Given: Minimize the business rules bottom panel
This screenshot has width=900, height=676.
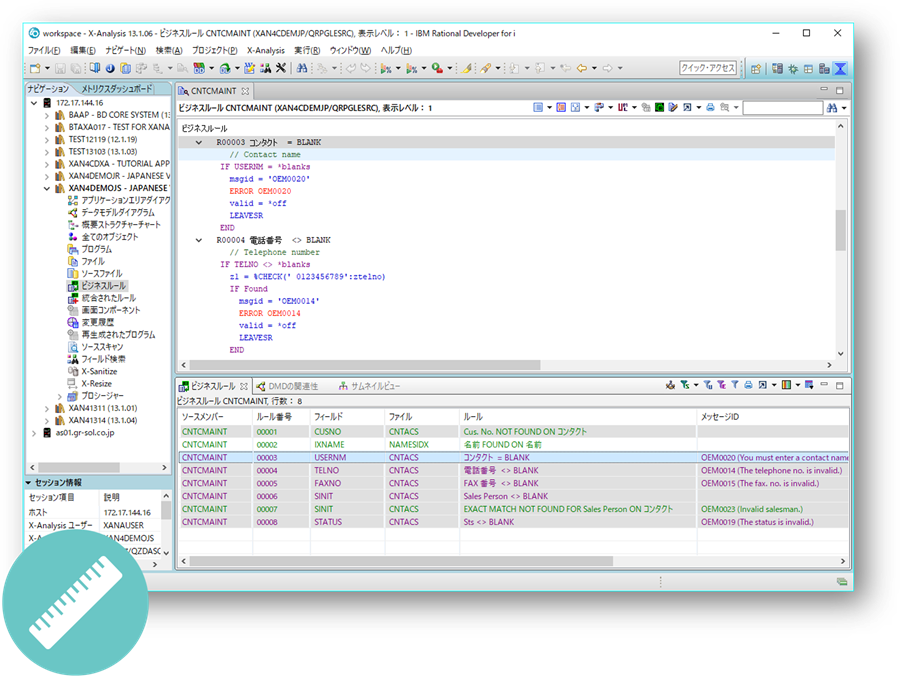Looking at the screenshot, I should pos(824,384).
